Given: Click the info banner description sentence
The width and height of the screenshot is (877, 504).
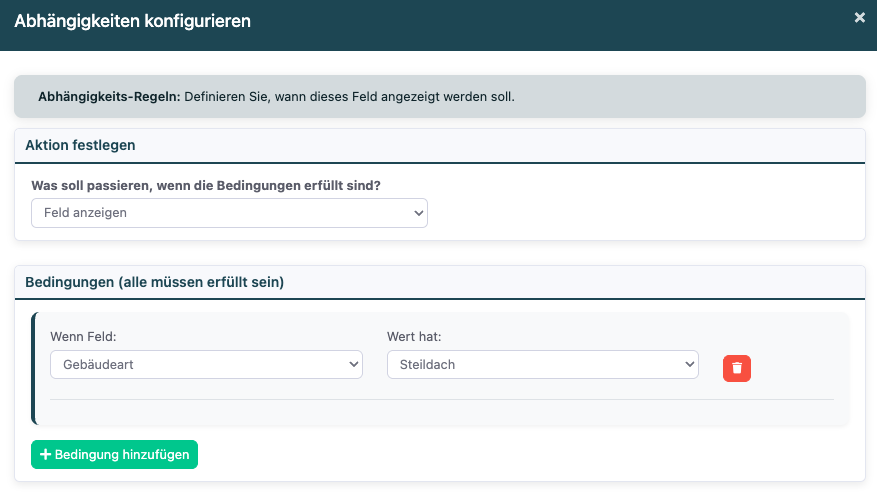Looking at the screenshot, I should (x=350, y=97).
